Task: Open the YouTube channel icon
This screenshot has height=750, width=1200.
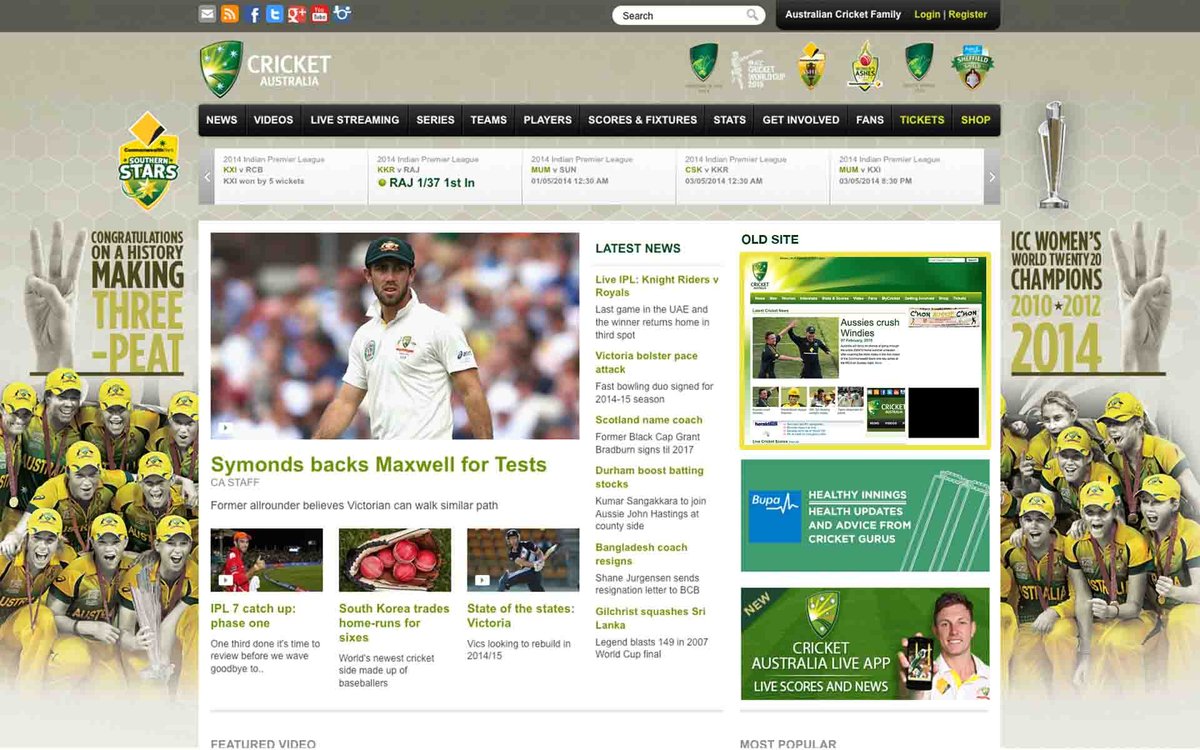Action: [x=320, y=14]
